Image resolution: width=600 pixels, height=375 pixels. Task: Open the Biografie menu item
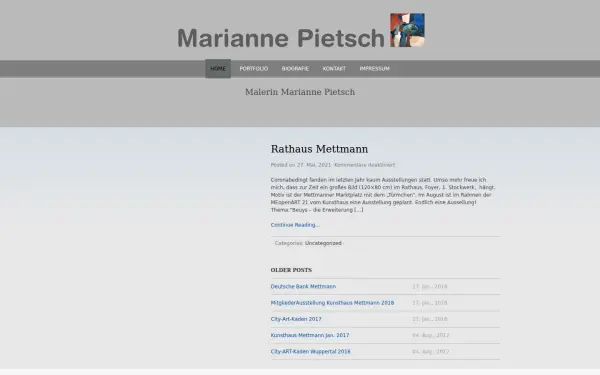pos(295,69)
